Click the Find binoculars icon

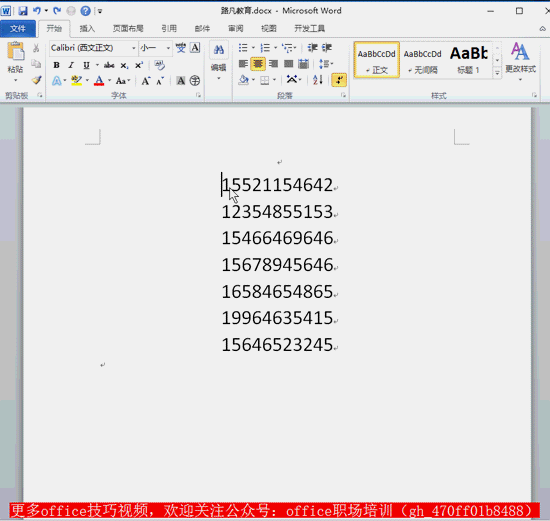click(x=219, y=50)
